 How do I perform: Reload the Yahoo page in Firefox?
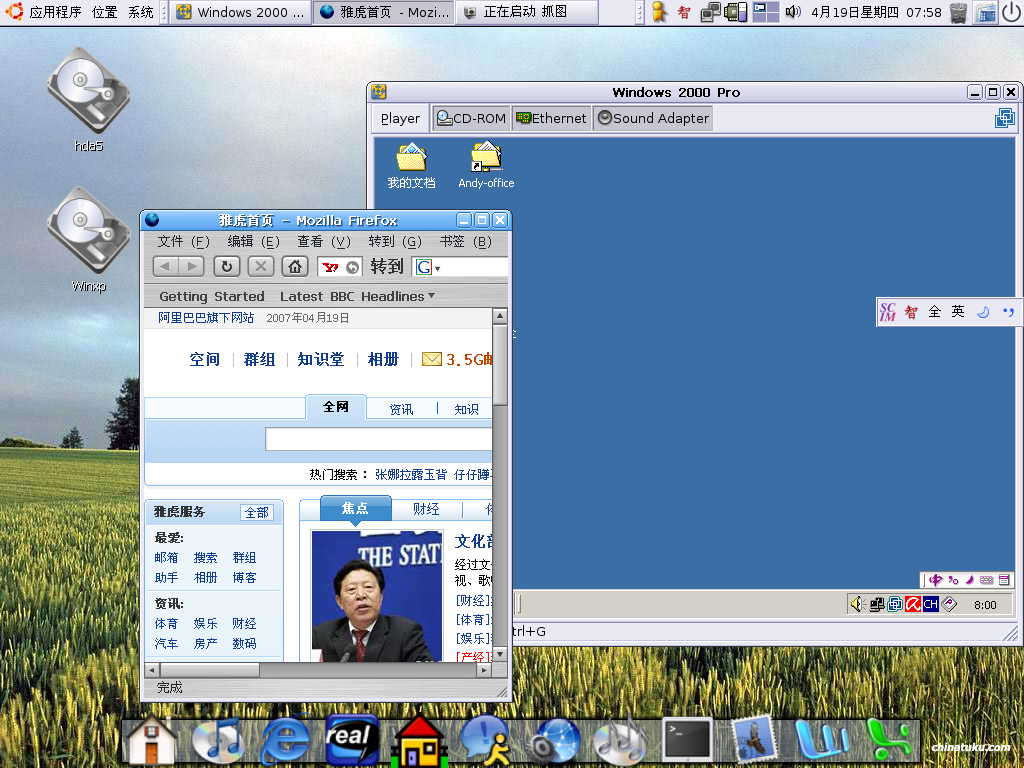tap(227, 266)
